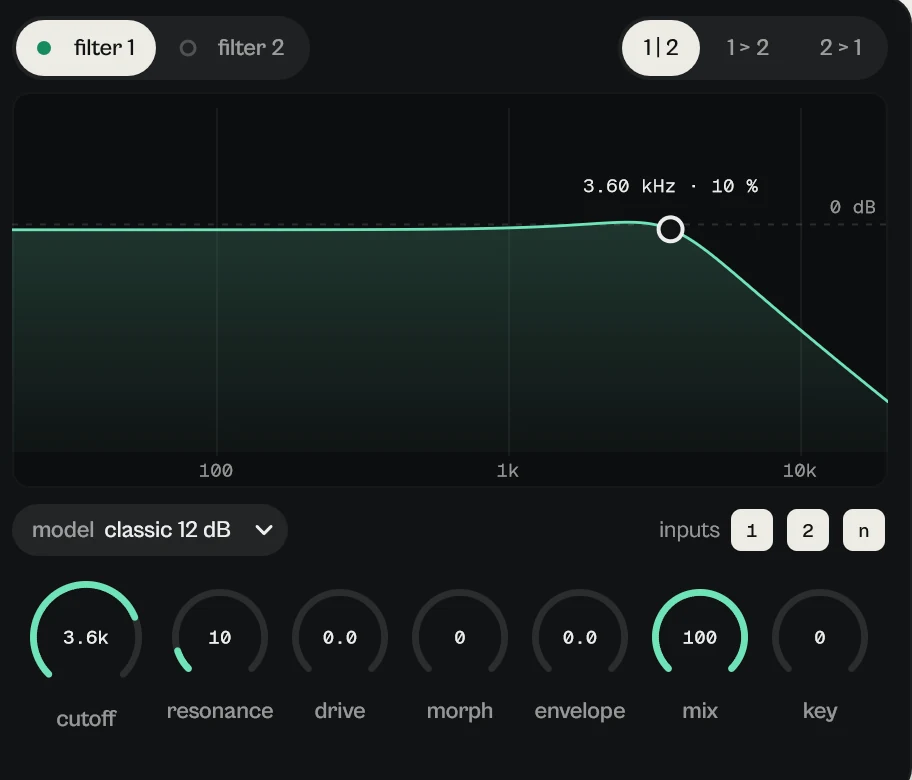The image size is (912, 780).
Task: Click the 0 dB reference label
Action: [x=852, y=207]
